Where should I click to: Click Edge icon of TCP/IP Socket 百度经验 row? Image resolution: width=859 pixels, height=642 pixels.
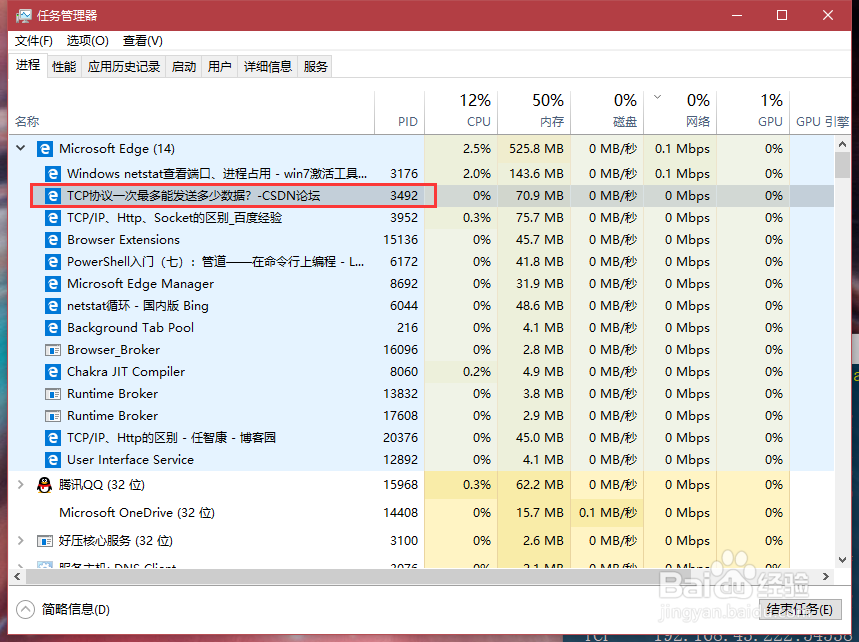[x=53, y=217]
